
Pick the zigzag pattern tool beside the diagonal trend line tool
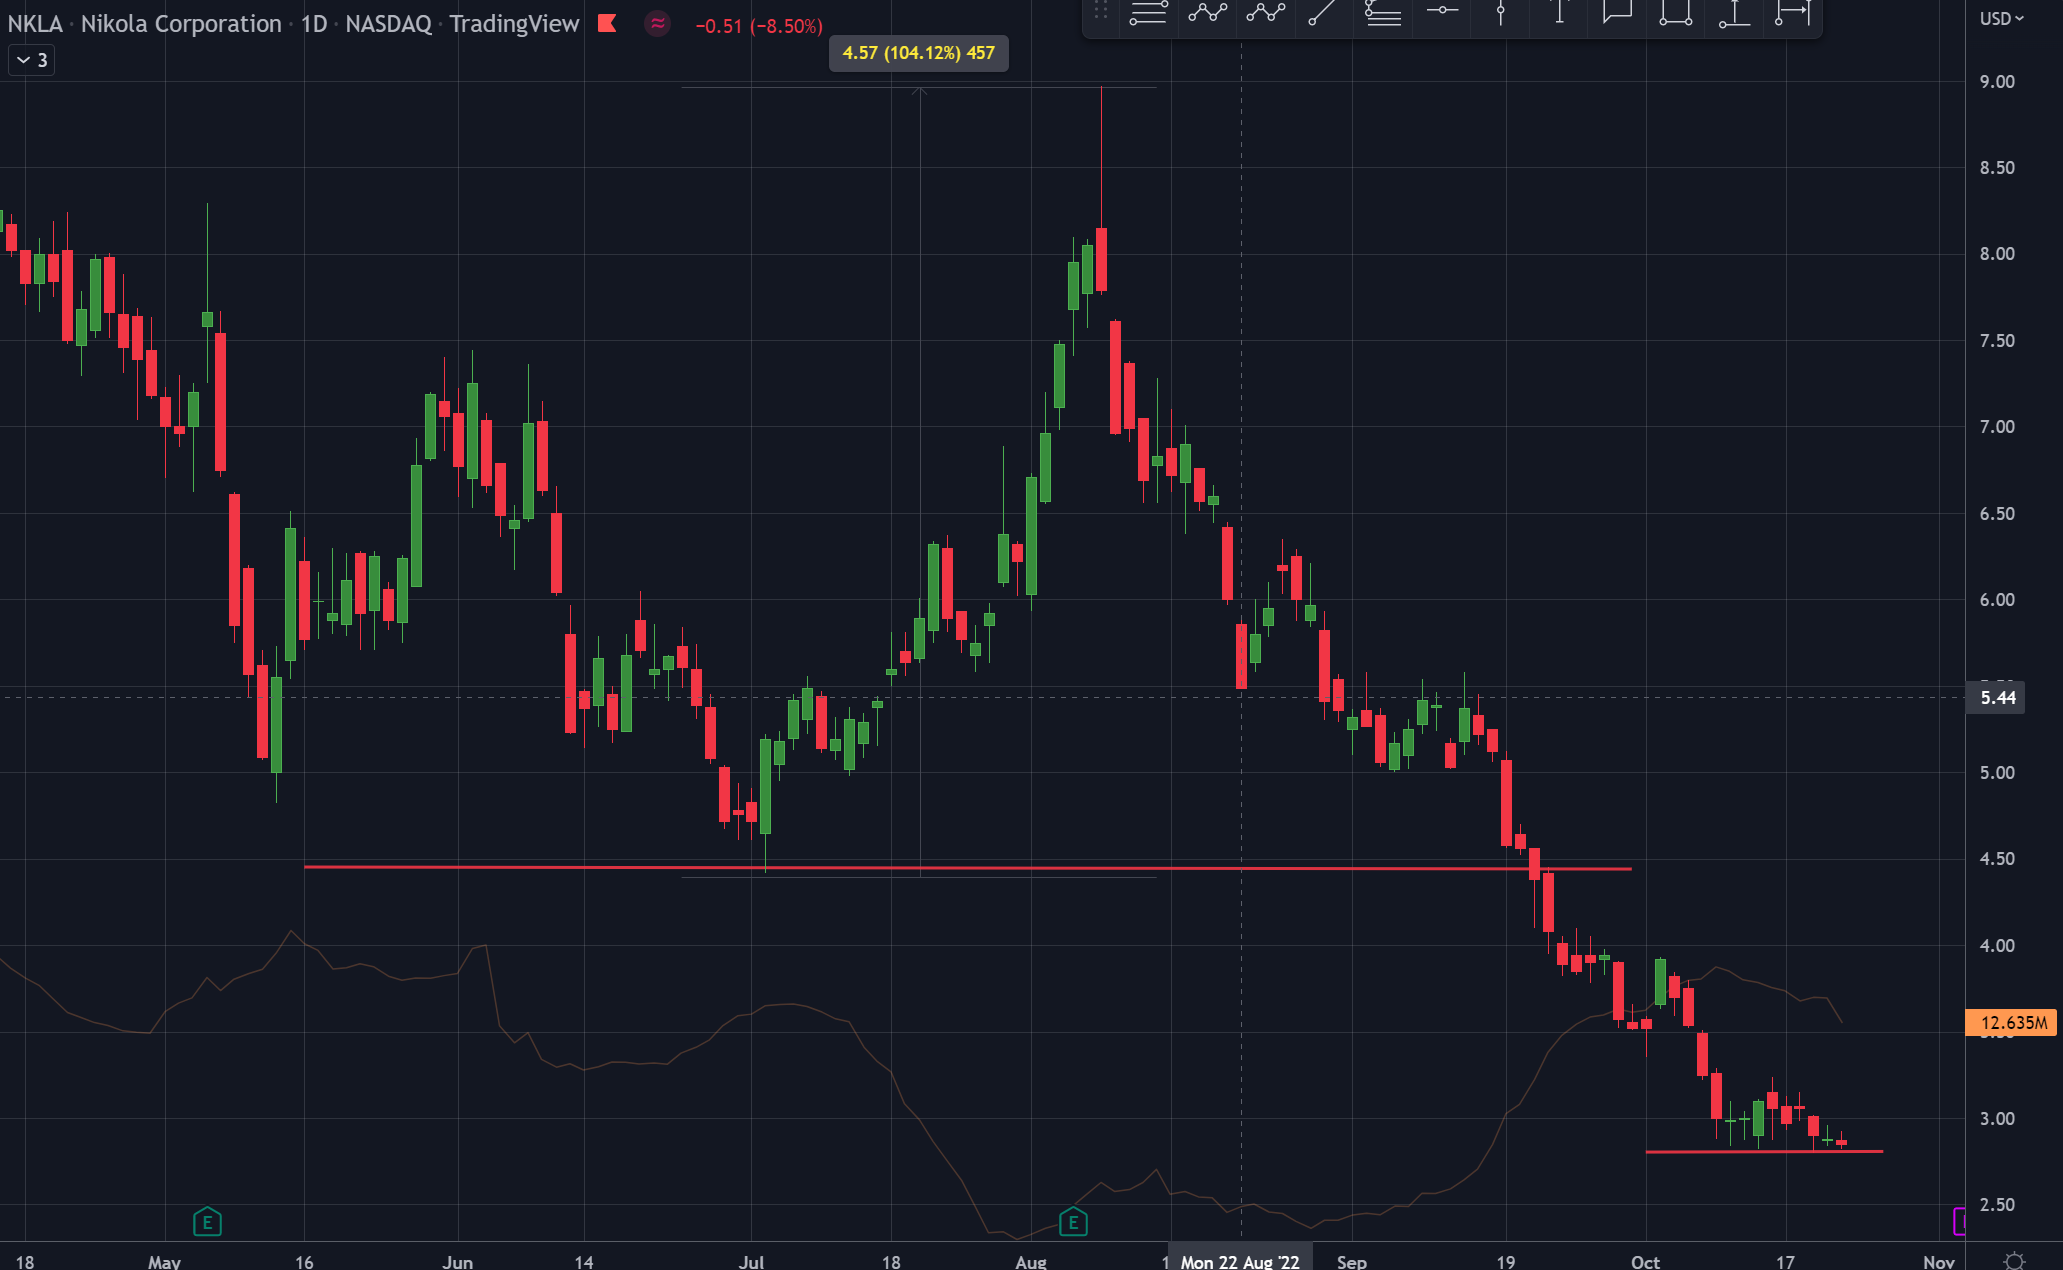(1266, 12)
